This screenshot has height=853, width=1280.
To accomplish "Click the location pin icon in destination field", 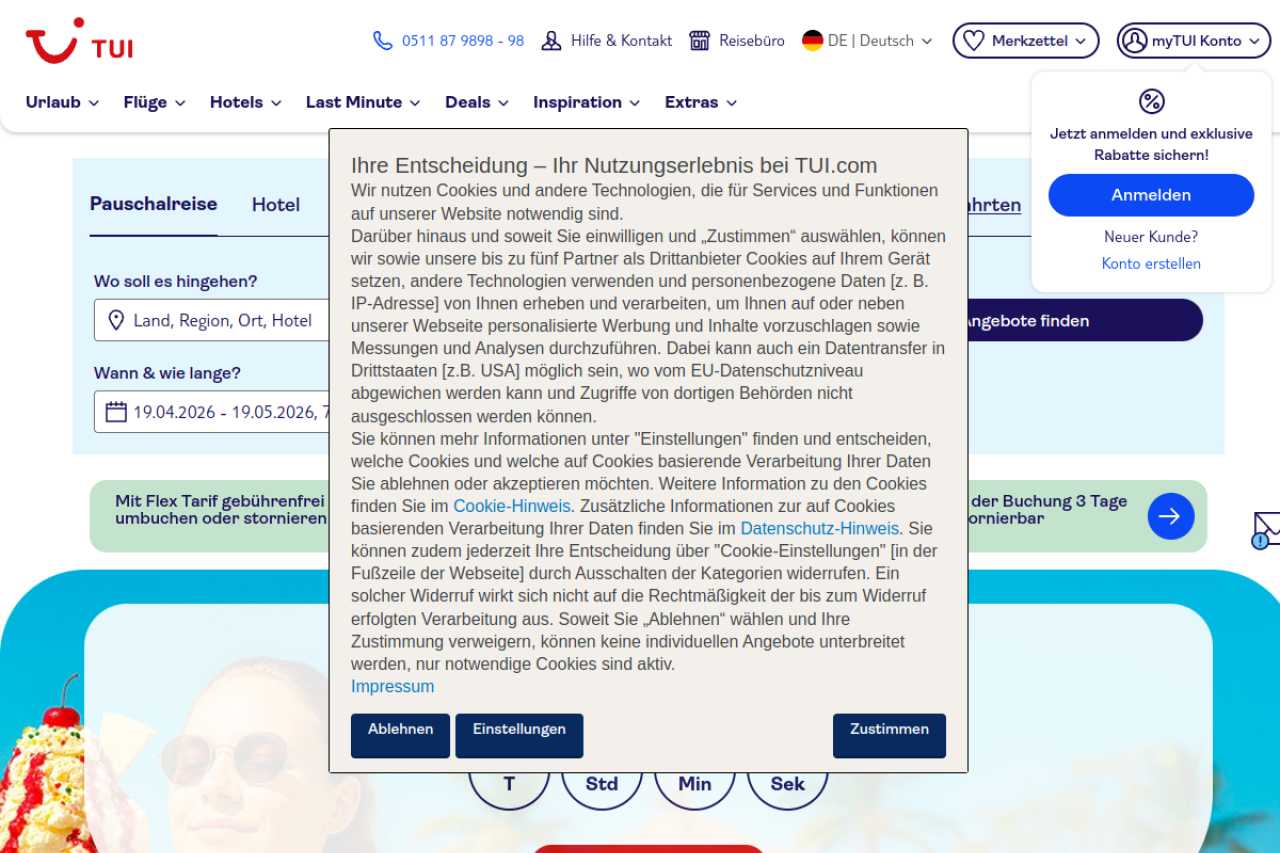I will click(116, 320).
